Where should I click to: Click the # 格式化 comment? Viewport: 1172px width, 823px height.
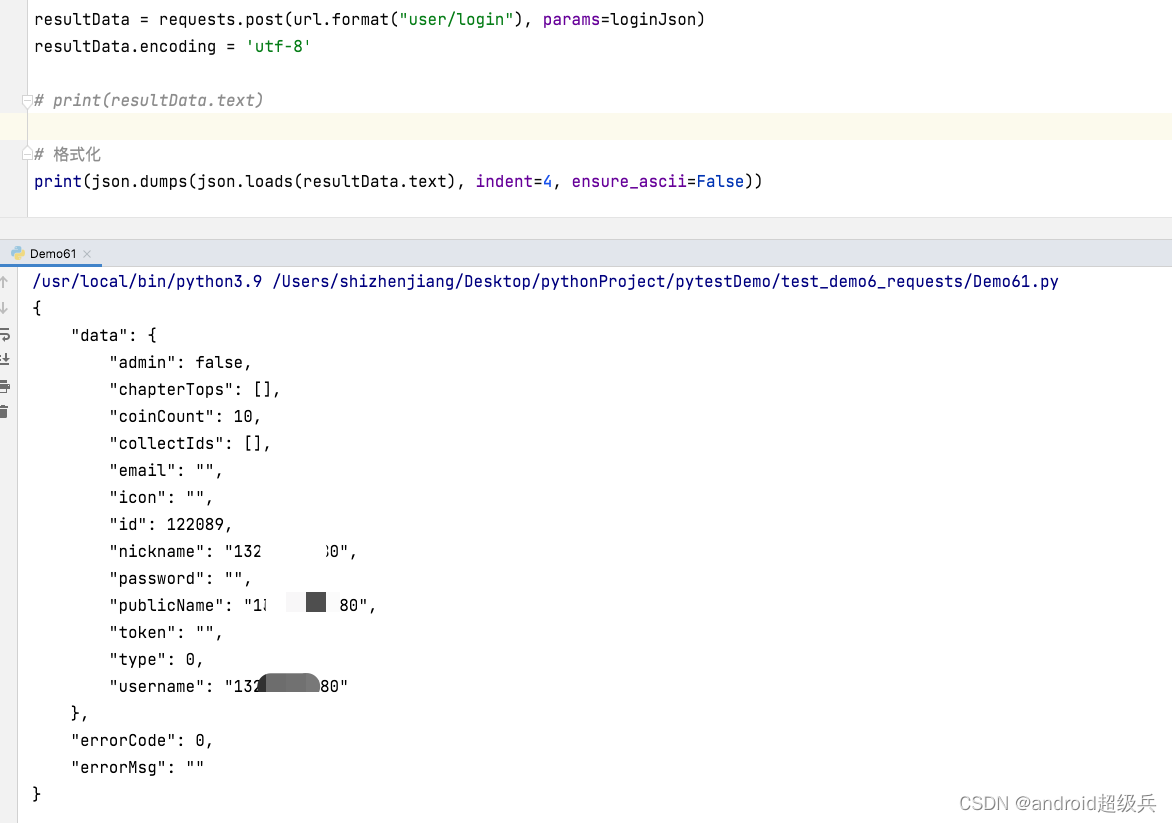(x=67, y=154)
